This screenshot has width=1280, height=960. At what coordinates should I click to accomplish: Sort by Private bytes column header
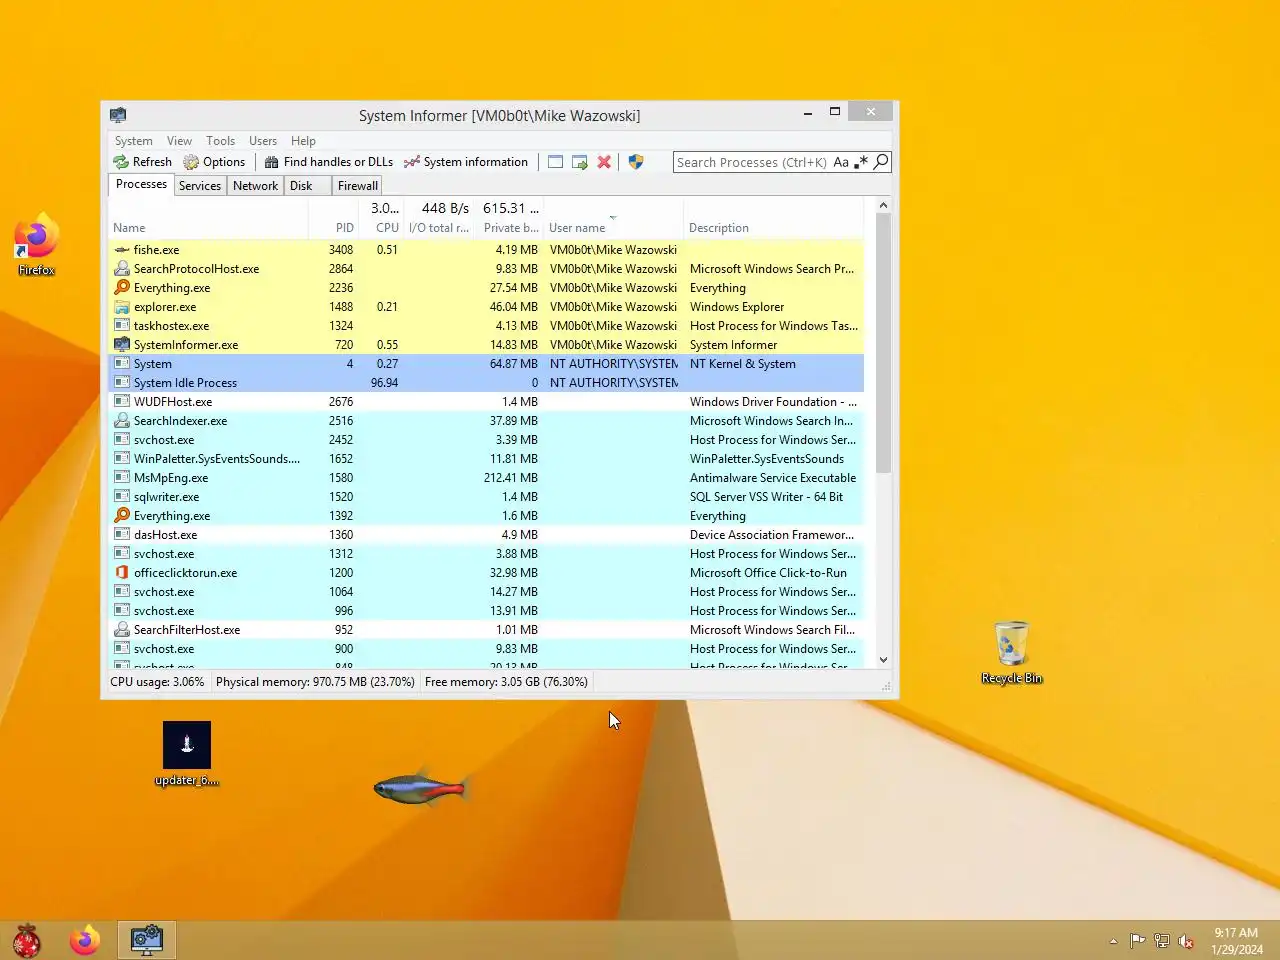click(x=509, y=219)
